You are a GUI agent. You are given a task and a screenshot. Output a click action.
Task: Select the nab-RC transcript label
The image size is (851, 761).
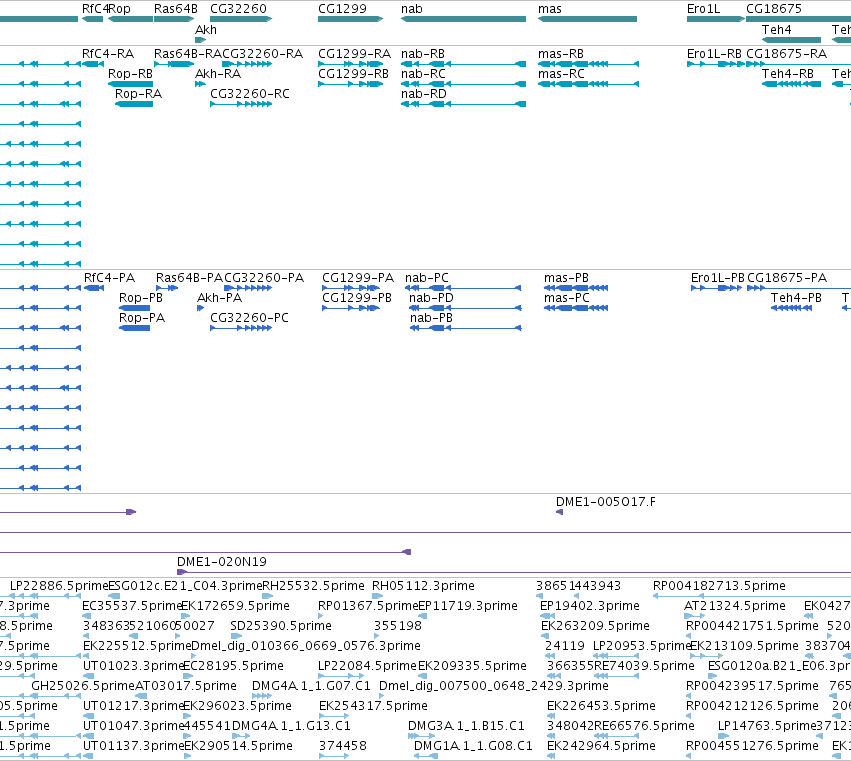[423, 74]
